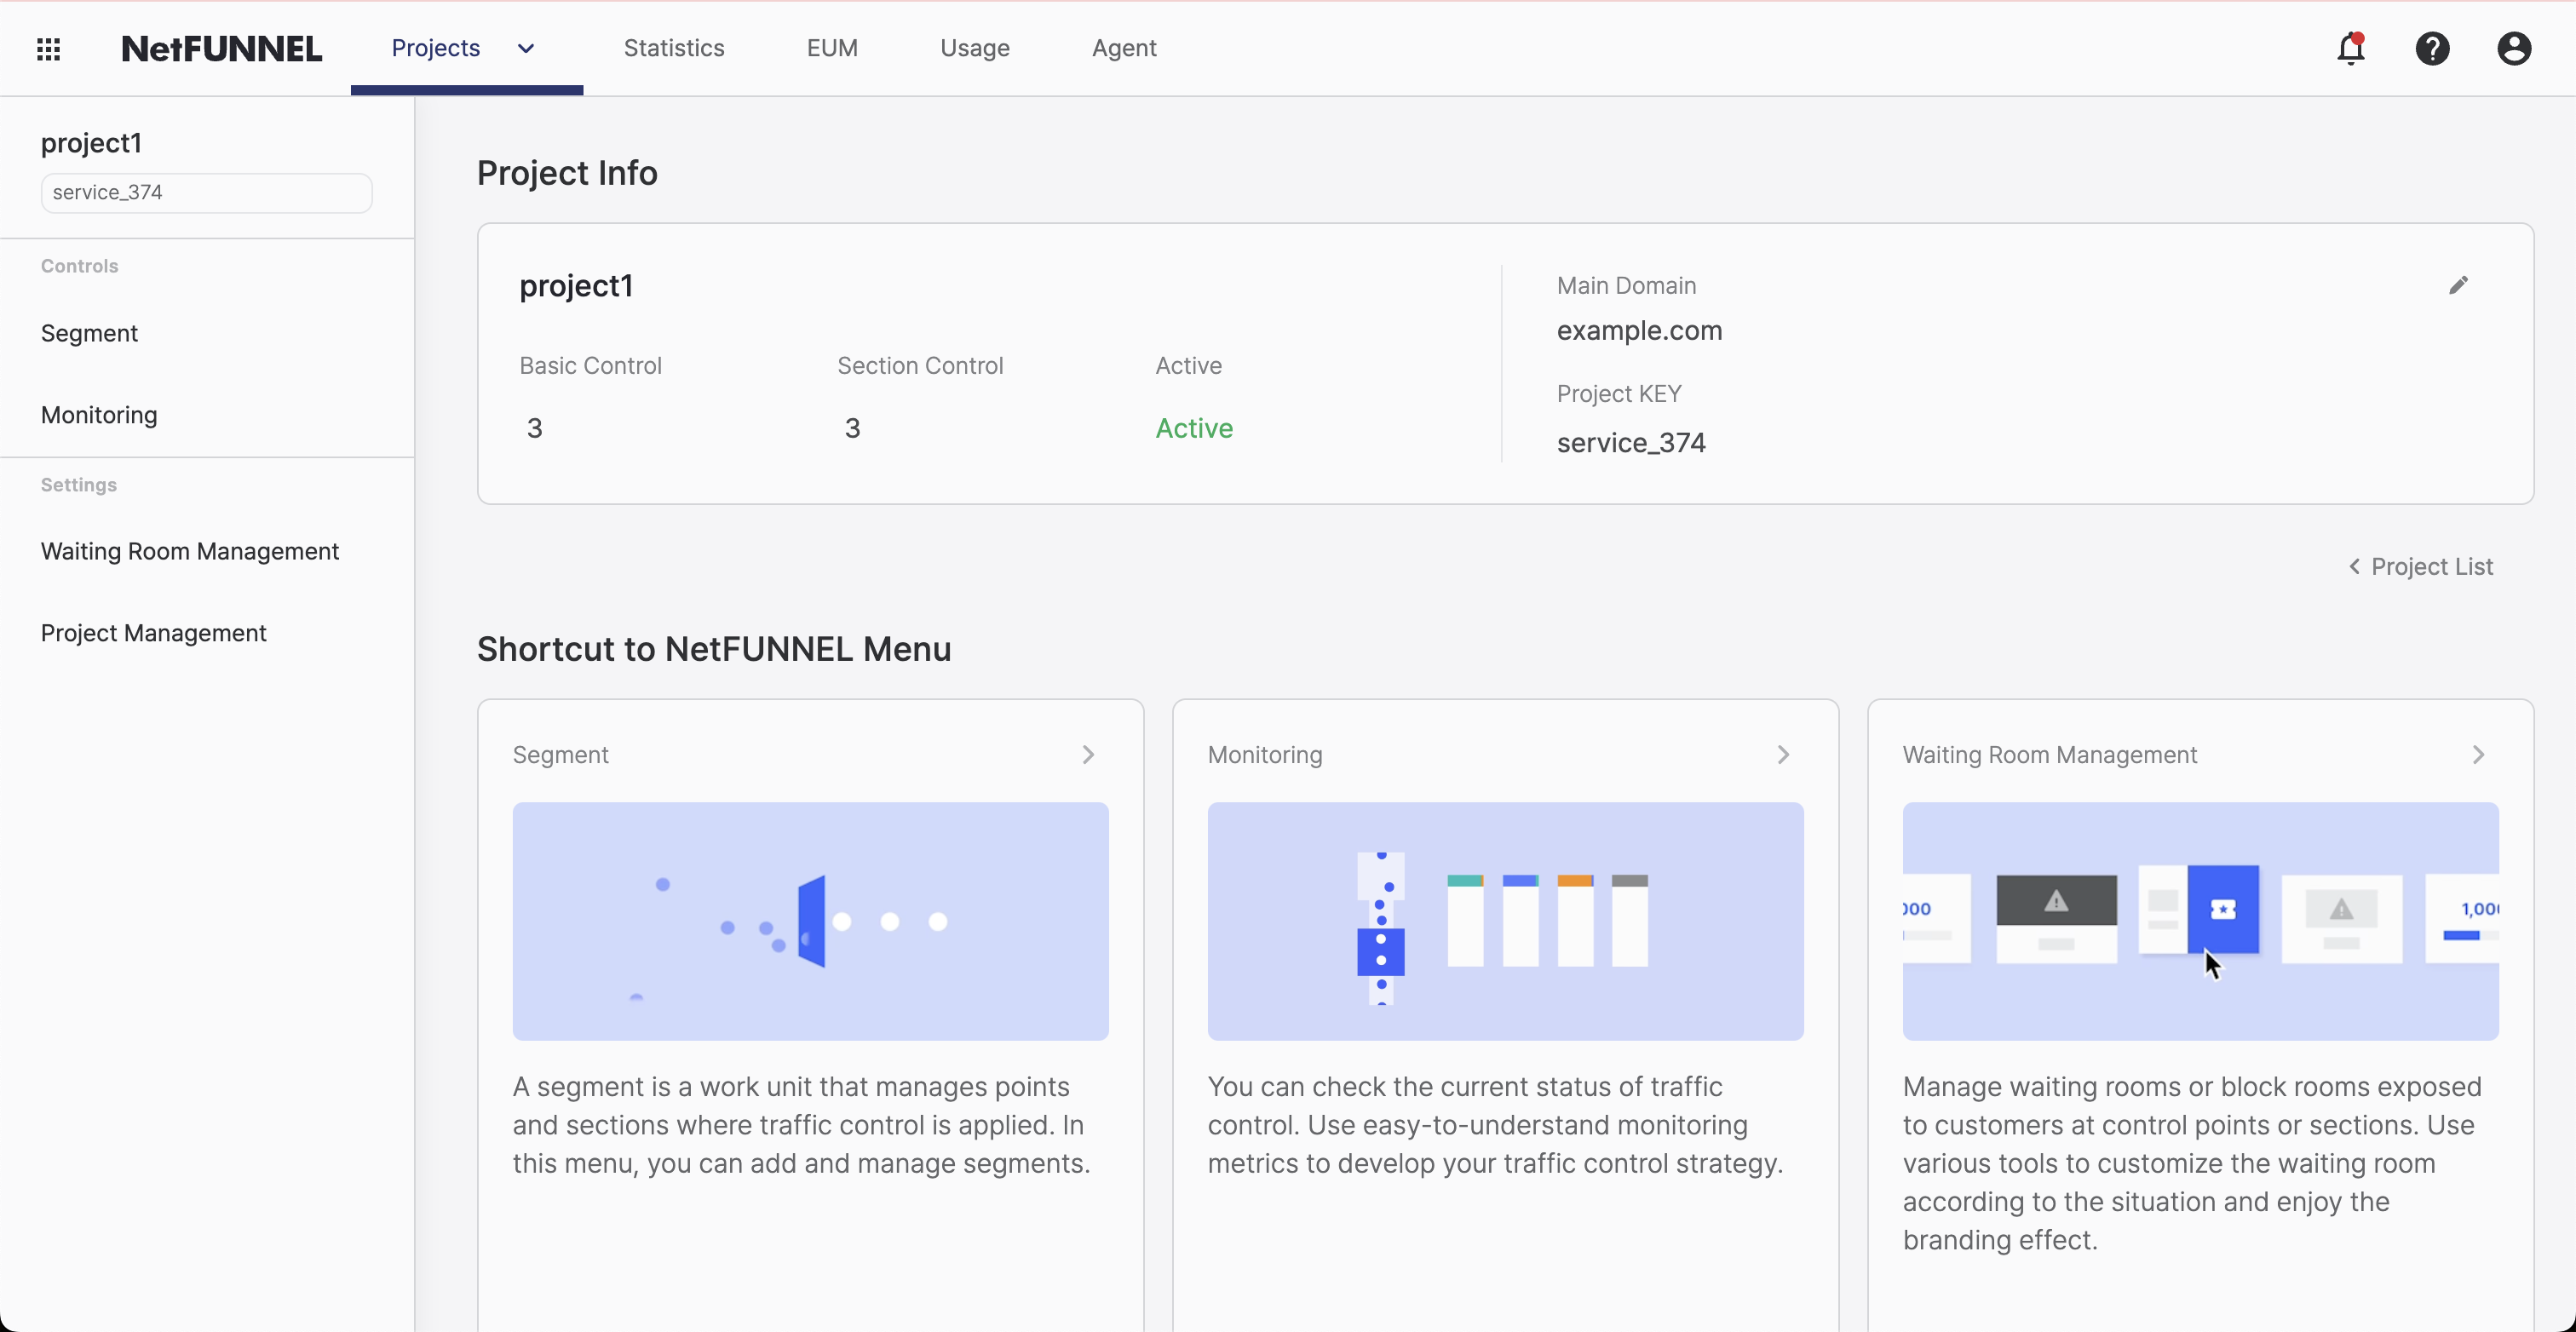Navigate back to Project List

(2420, 566)
